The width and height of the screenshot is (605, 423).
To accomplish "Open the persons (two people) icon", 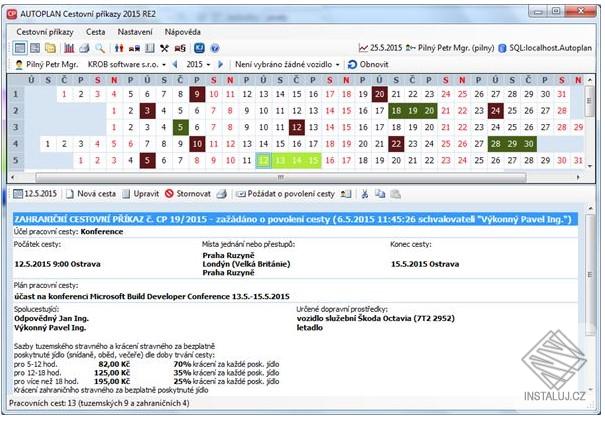I will click(x=119, y=48).
